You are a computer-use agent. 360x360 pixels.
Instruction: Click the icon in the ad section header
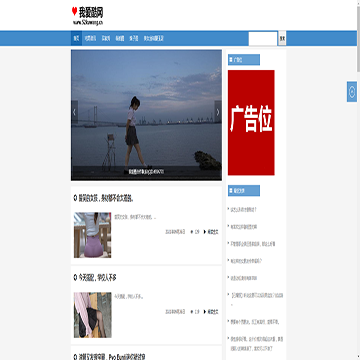(x=231, y=60)
